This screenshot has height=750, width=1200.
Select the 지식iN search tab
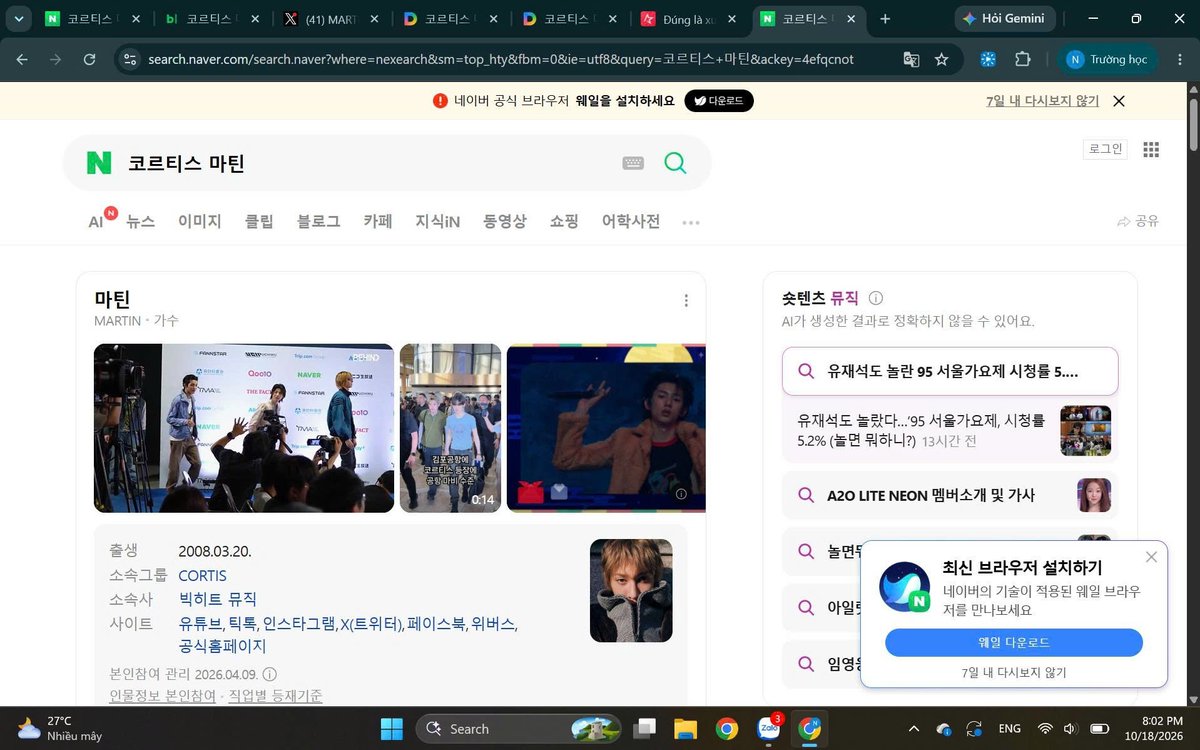click(438, 221)
